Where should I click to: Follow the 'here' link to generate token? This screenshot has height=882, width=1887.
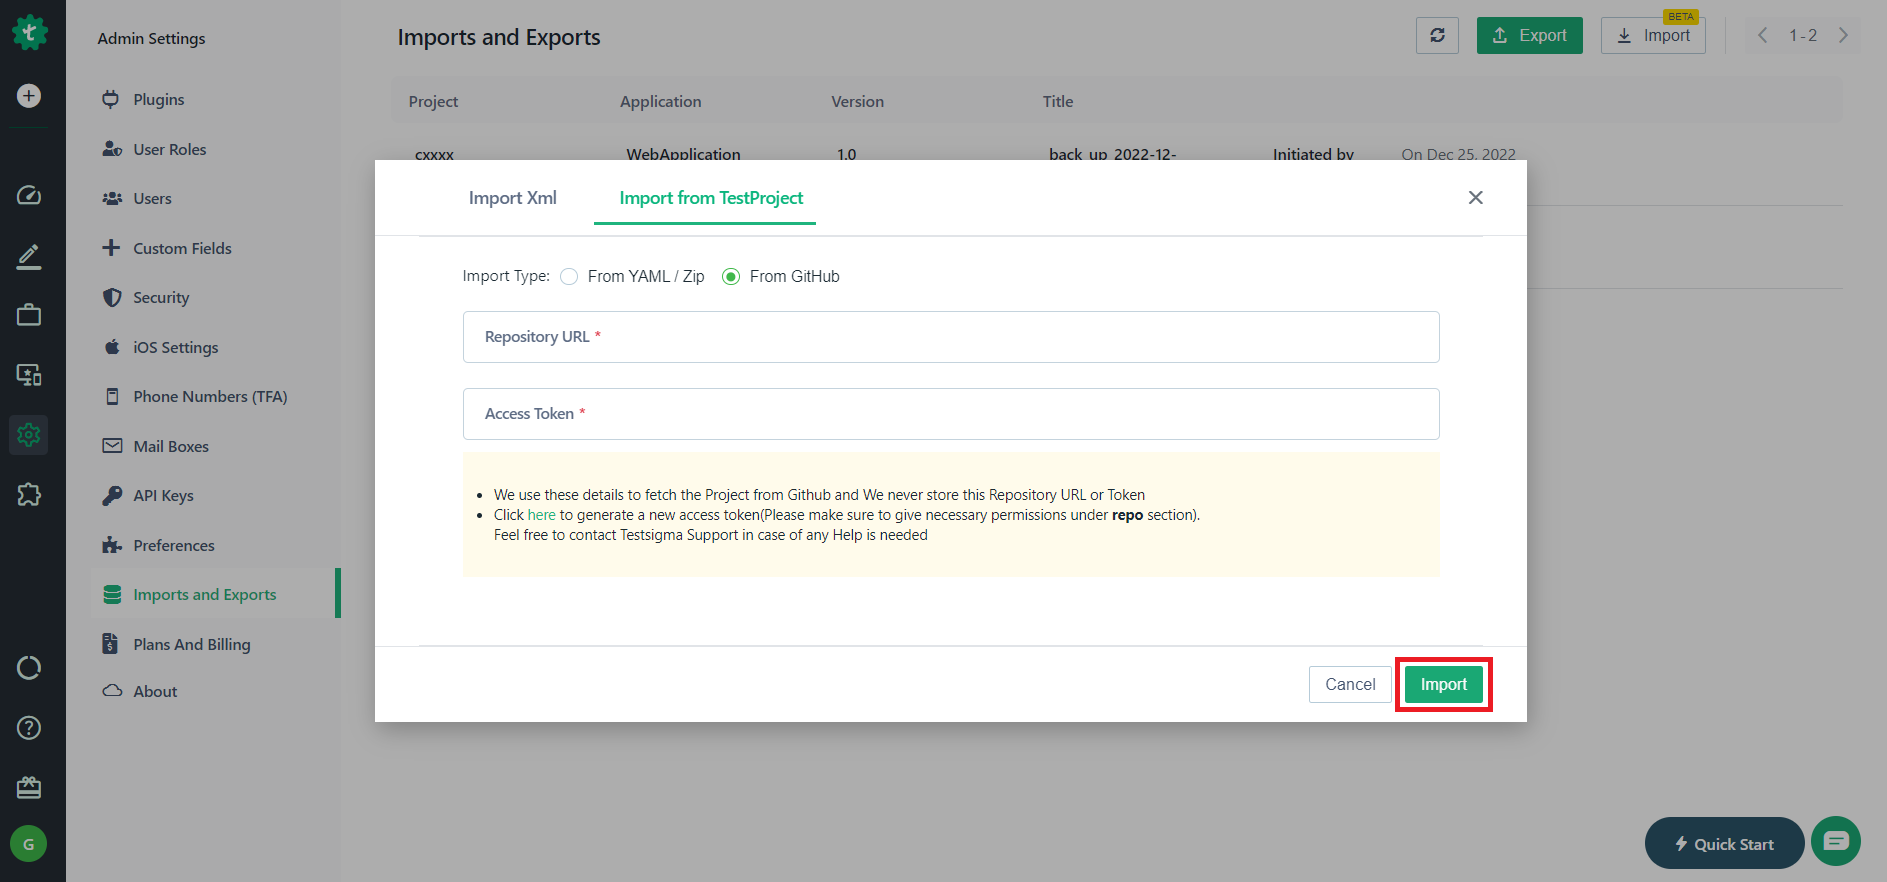541,515
